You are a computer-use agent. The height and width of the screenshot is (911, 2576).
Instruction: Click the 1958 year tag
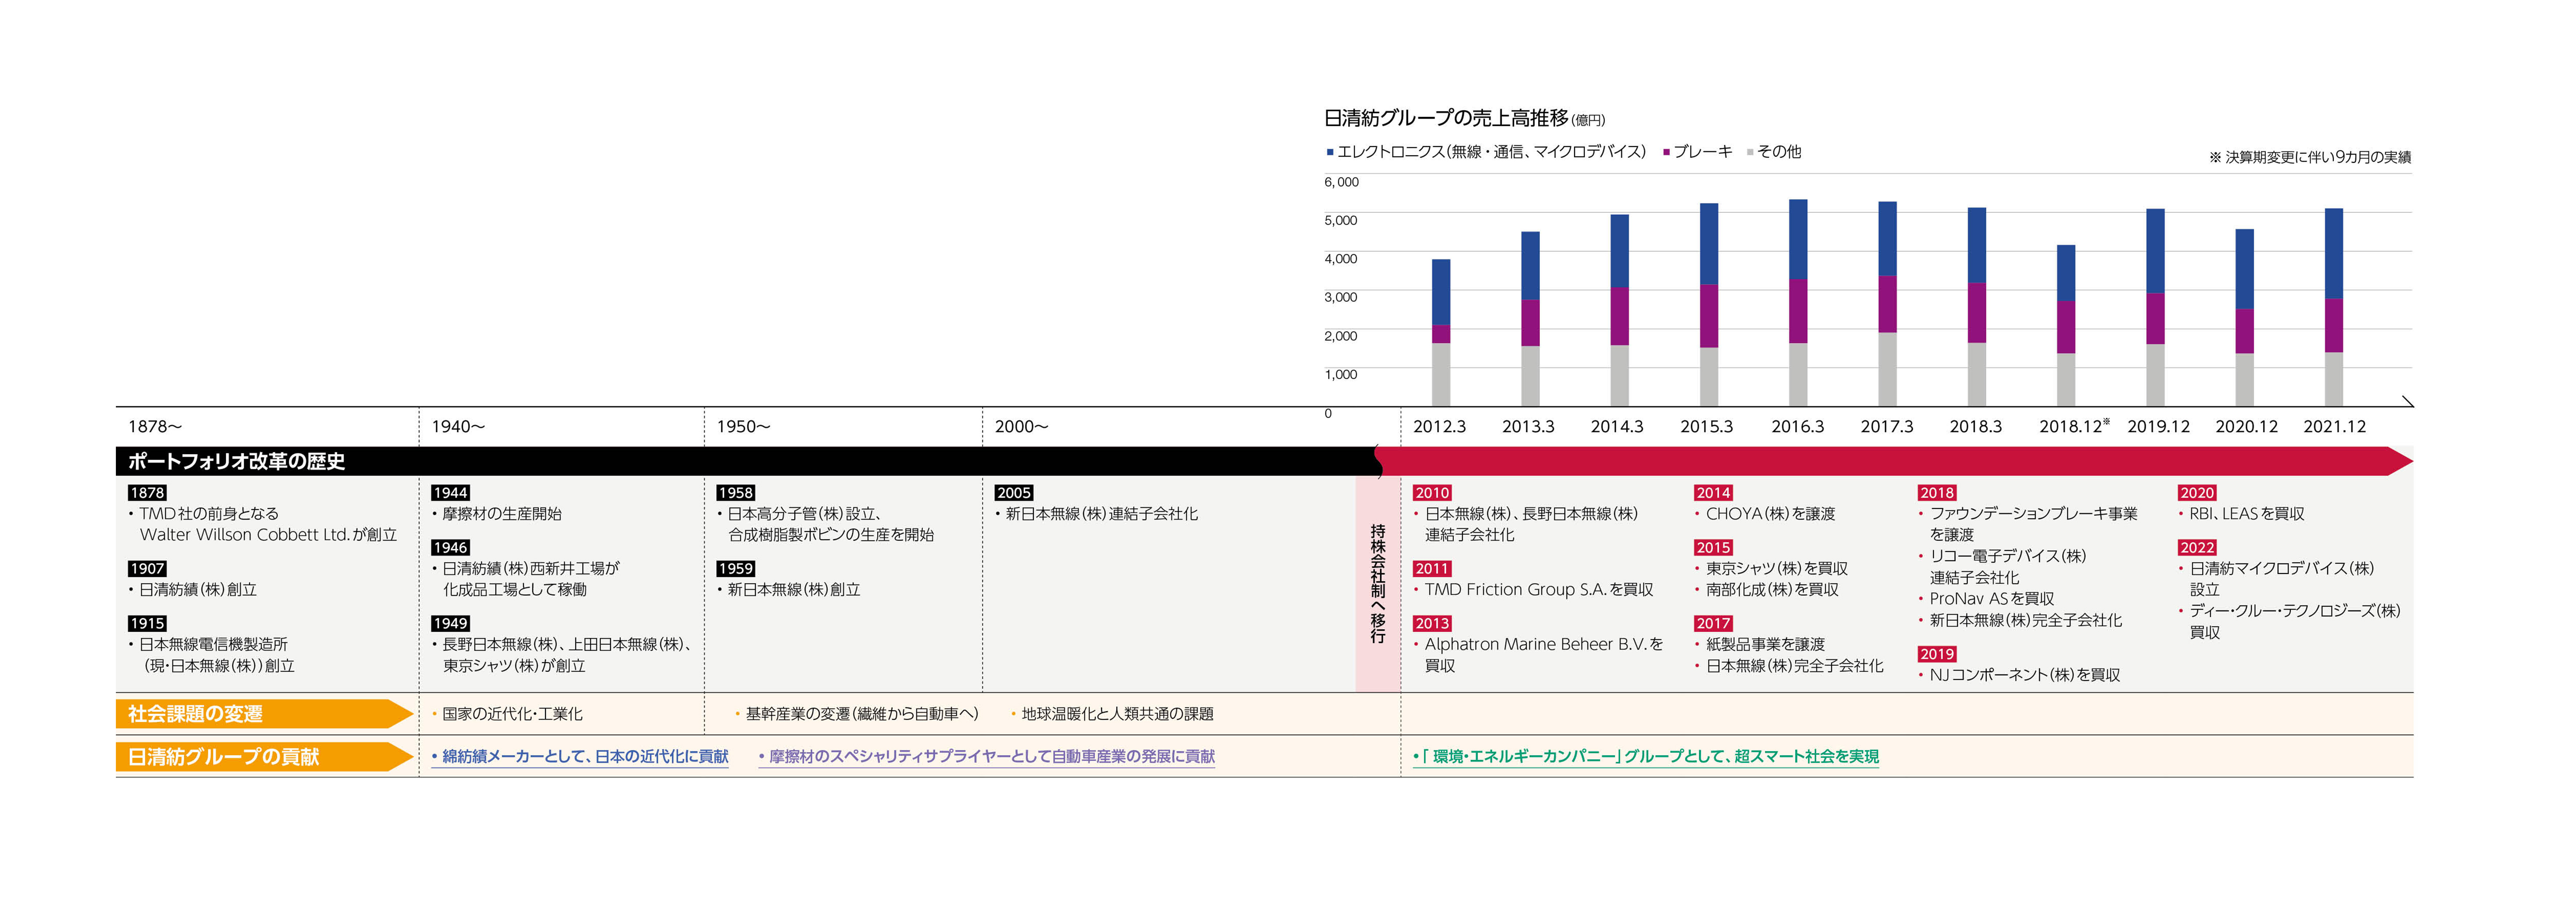[735, 492]
